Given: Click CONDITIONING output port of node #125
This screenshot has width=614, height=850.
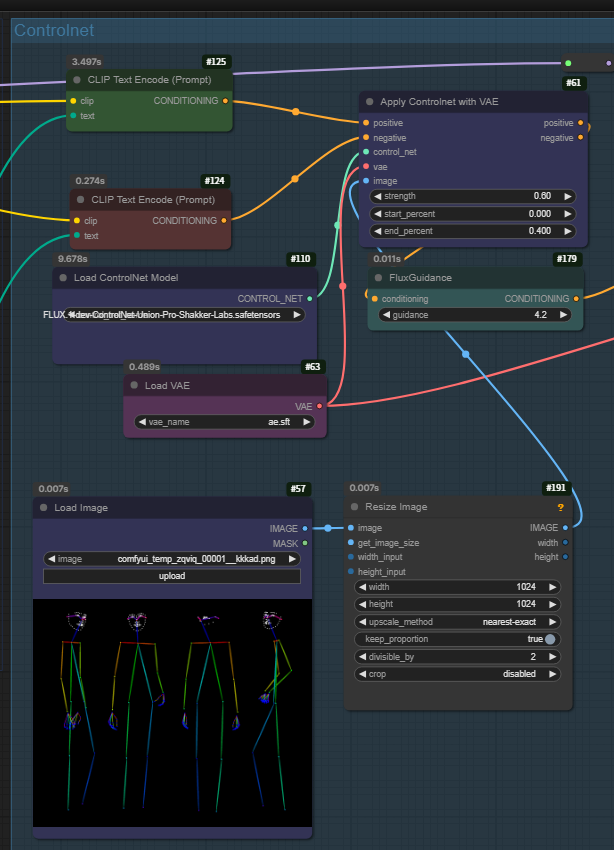Looking at the screenshot, I should pyautogui.click(x=225, y=101).
